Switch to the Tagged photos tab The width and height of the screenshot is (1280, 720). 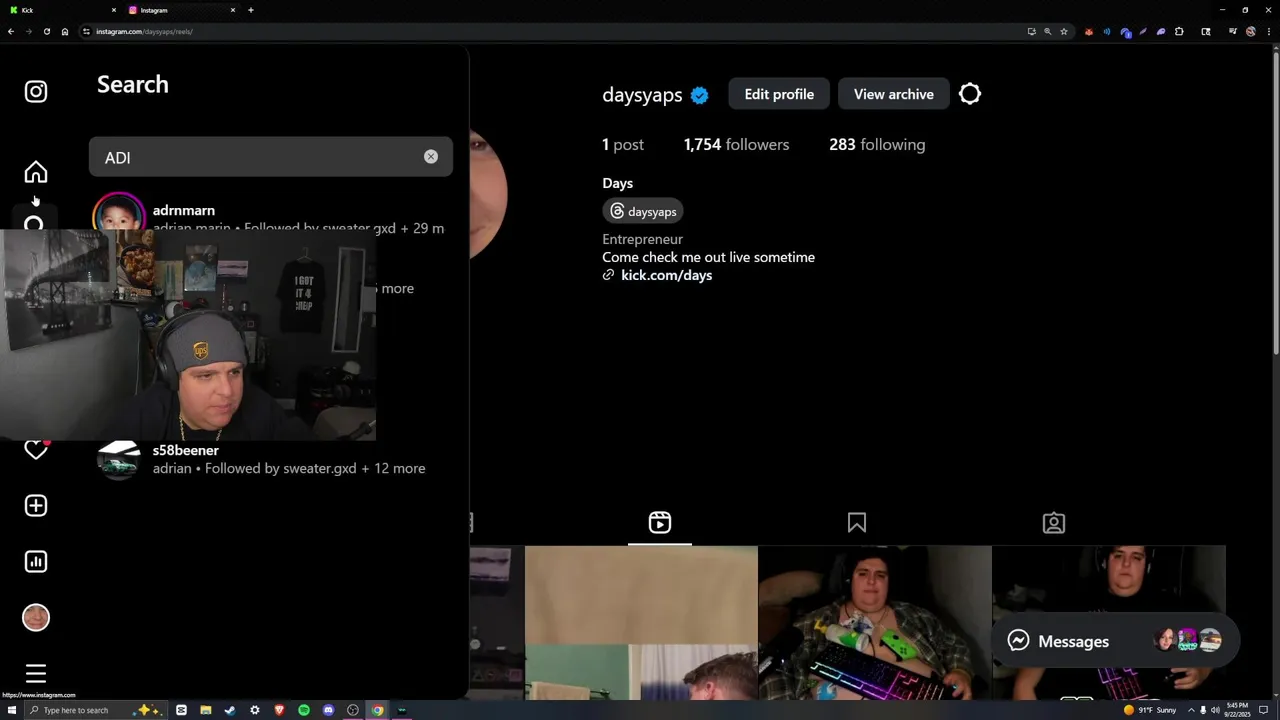pyautogui.click(x=1054, y=523)
